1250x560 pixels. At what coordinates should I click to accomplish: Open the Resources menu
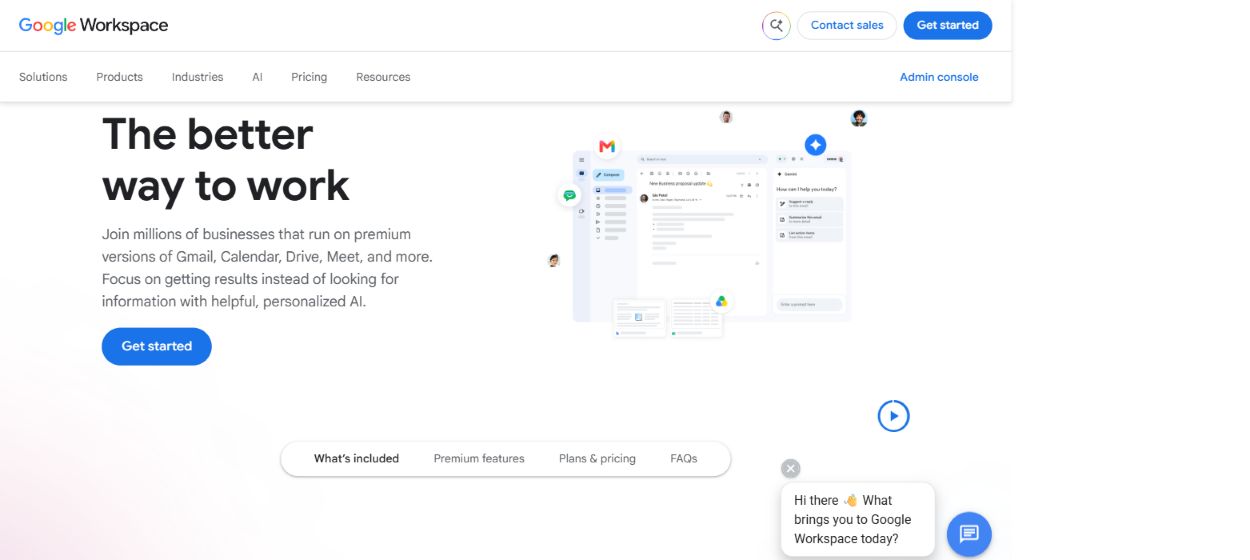click(383, 77)
